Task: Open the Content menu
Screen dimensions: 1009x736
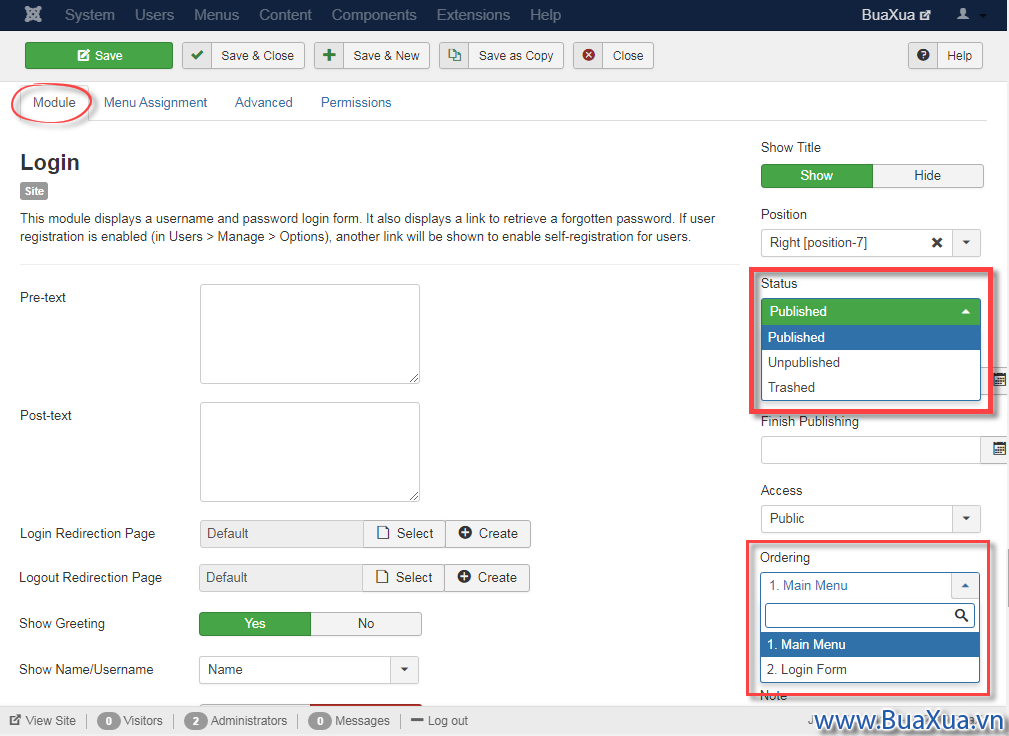Action: [x=285, y=15]
